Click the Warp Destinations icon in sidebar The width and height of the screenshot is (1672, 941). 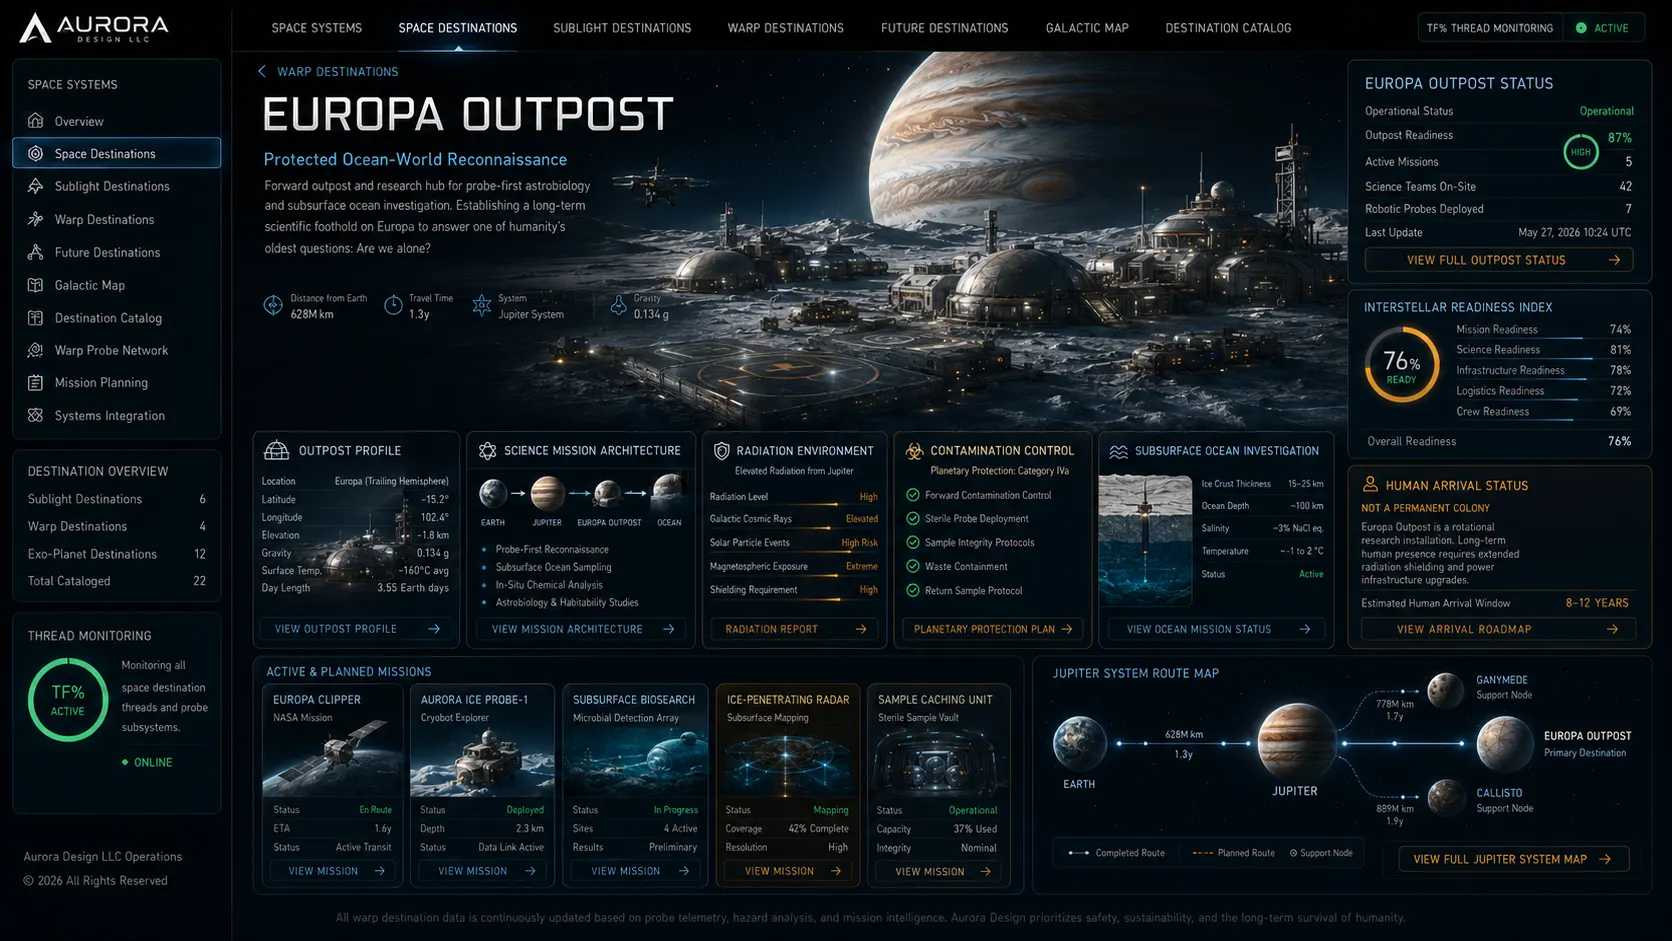coord(36,219)
